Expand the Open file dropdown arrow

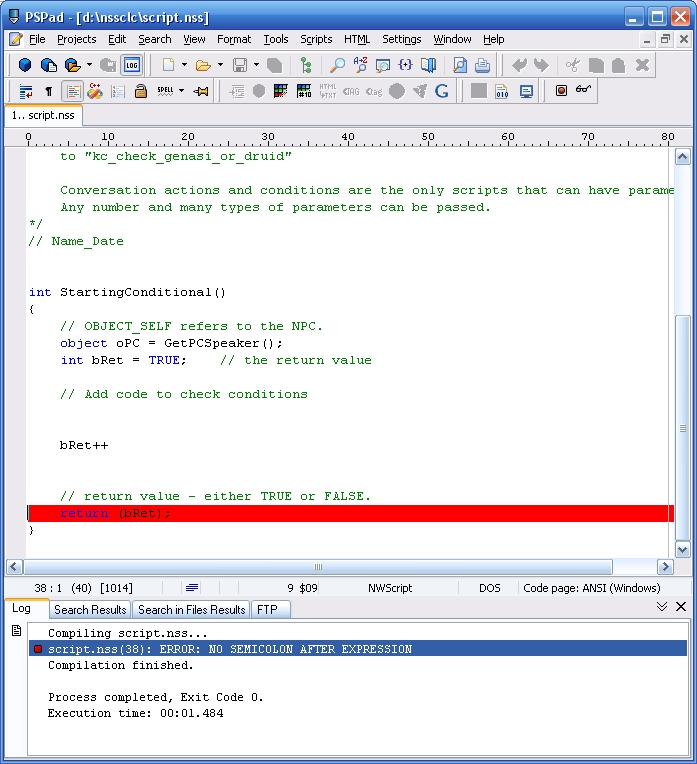(220, 65)
